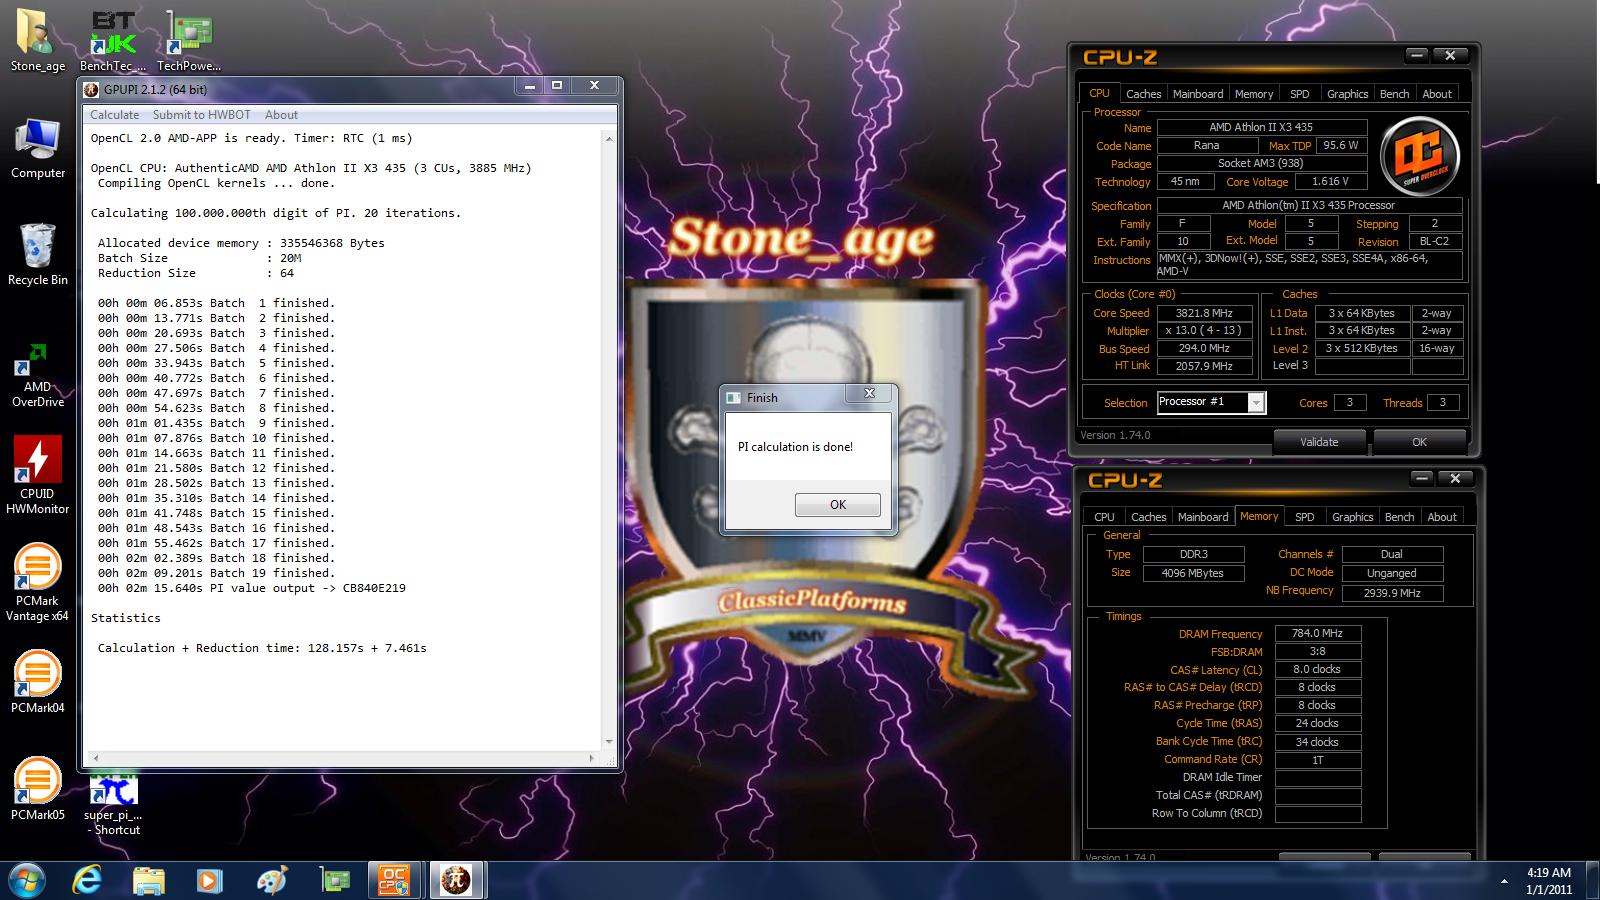Open Internet Explorer from taskbar
The width and height of the screenshot is (1600, 900).
coord(88,880)
